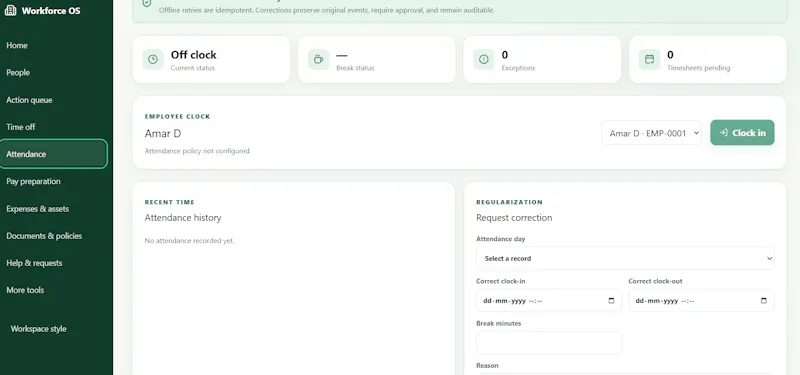Open Workspace style settings
Viewport: 800px width, 375px height.
38,329
